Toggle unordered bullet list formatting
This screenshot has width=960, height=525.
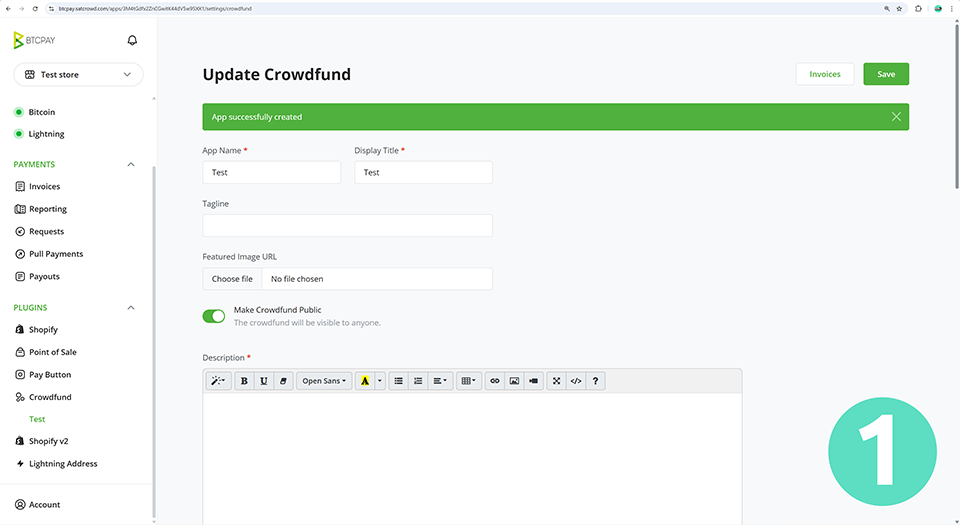[x=398, y=381]
